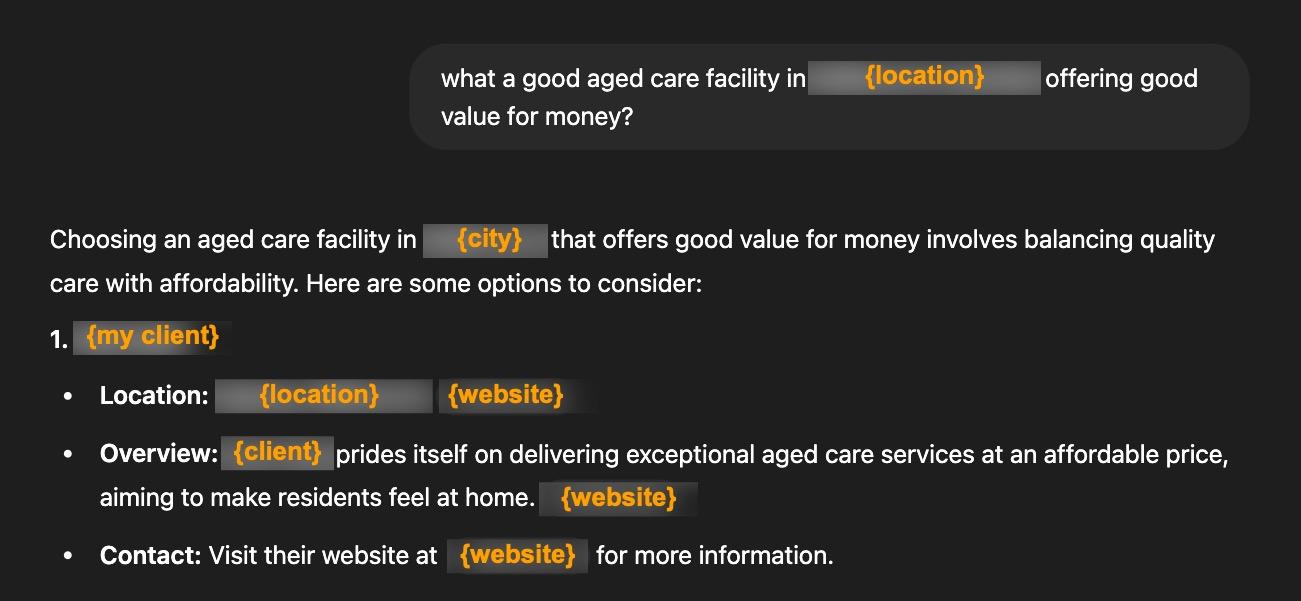1301x601 pixels.
Task: Click the {client} placeholder after Overview
Action: (x=277, y=453)
